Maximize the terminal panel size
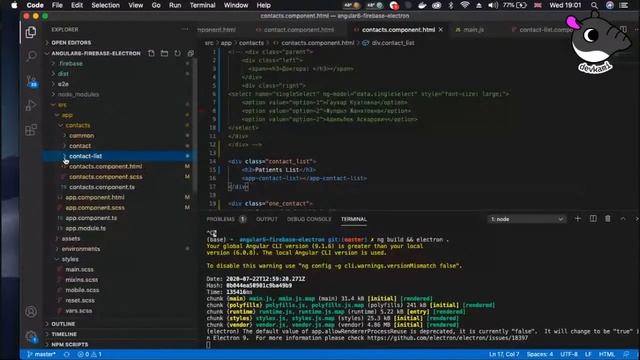The width and height of the screenshot is (640, 360). 623,219
